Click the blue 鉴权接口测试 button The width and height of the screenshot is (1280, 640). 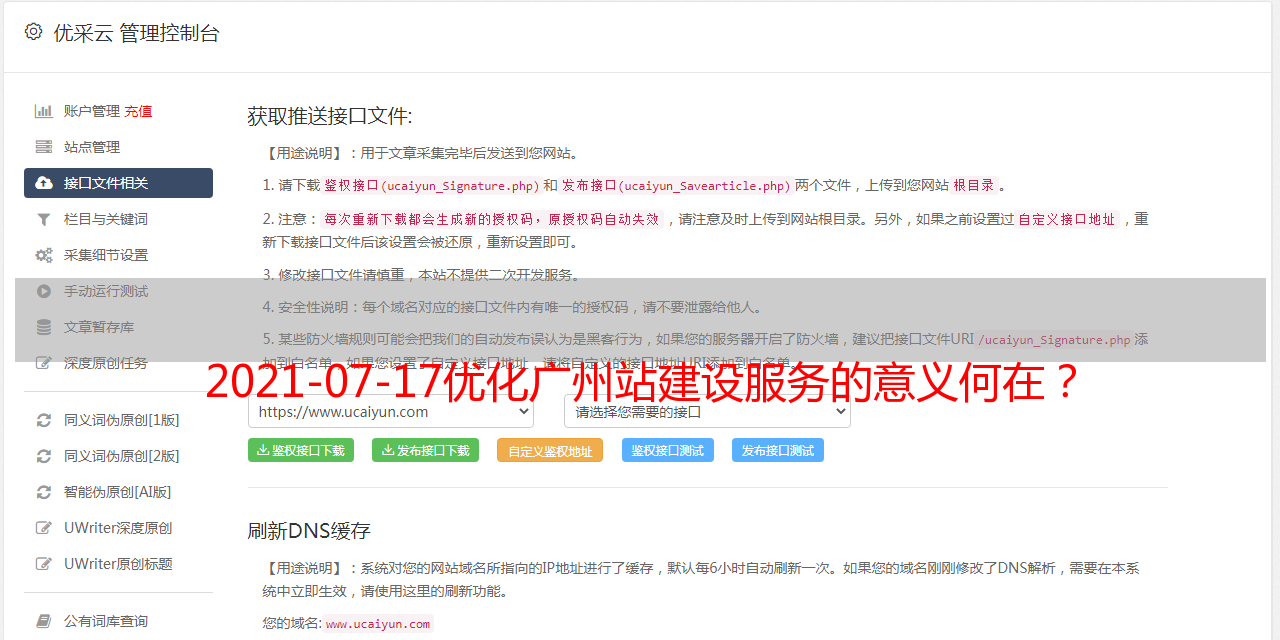tap(668, 450)
